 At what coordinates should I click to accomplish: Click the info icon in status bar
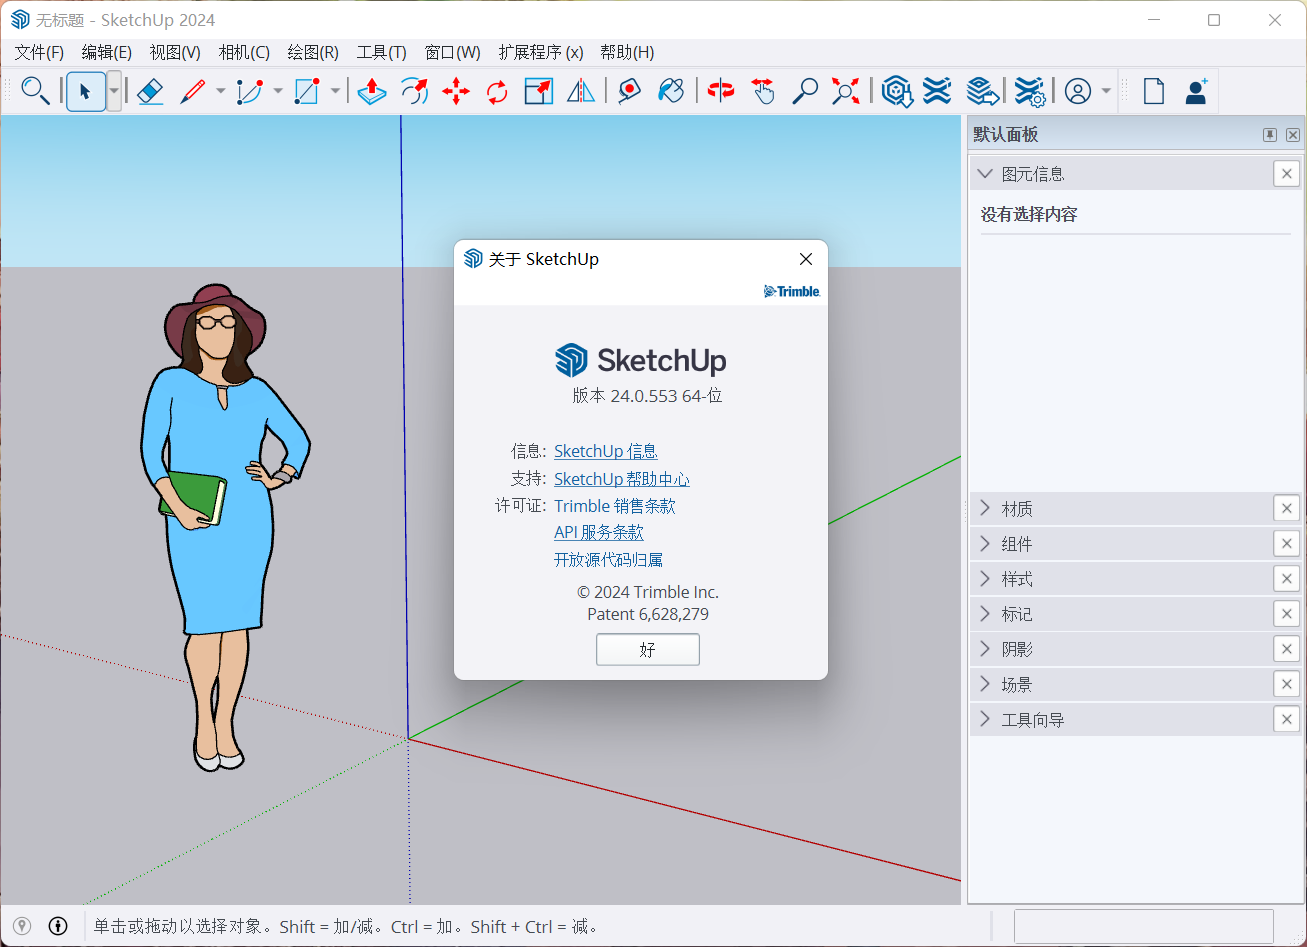click(58, 926)
